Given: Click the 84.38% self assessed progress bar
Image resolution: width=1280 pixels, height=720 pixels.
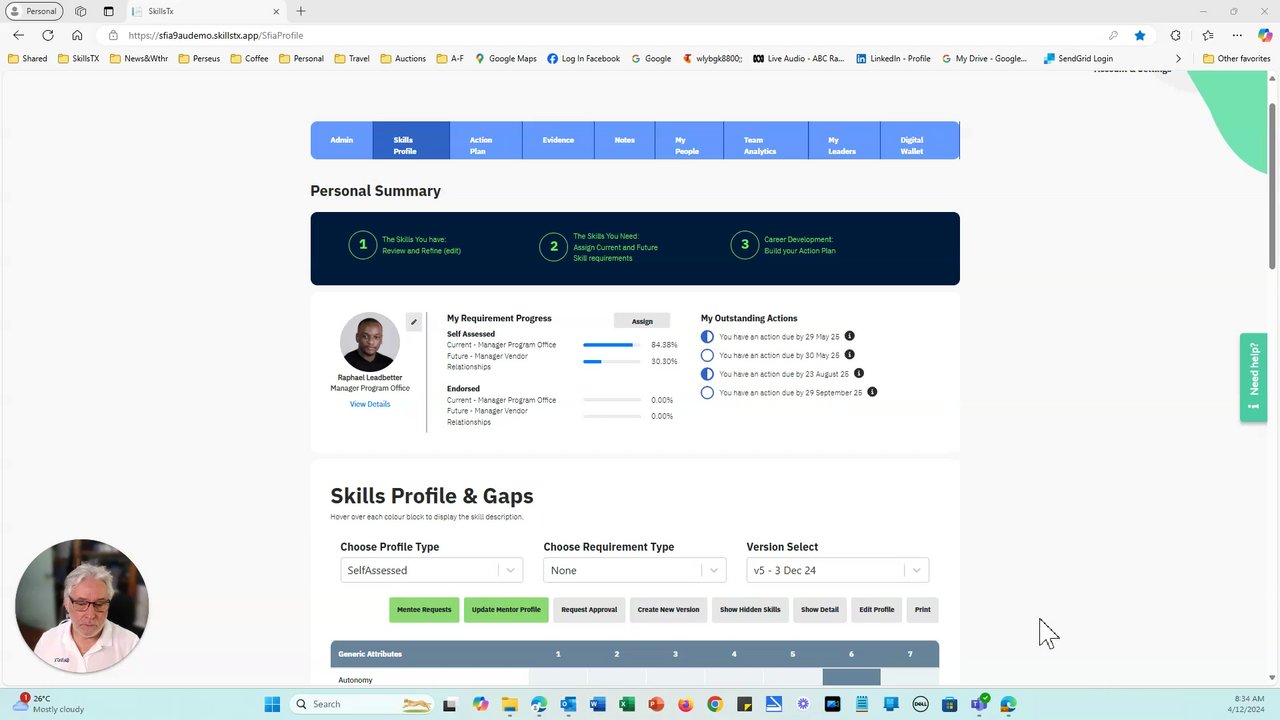Looking at the screenshot, I should [x=612, y=345].
